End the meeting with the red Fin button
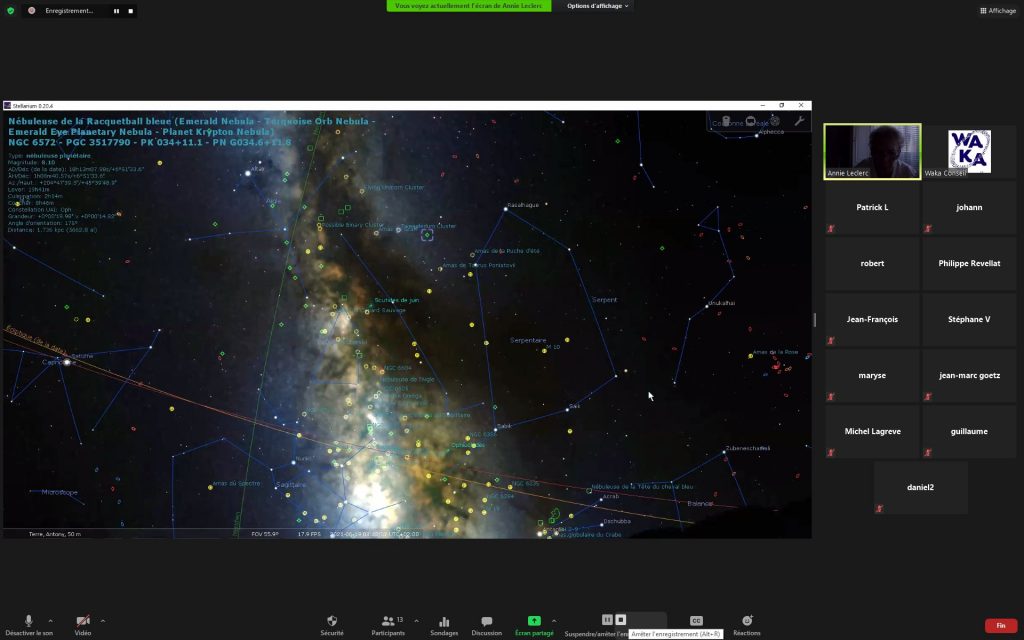Screen dimensions: 1024x640 [x=1000, y=626]
